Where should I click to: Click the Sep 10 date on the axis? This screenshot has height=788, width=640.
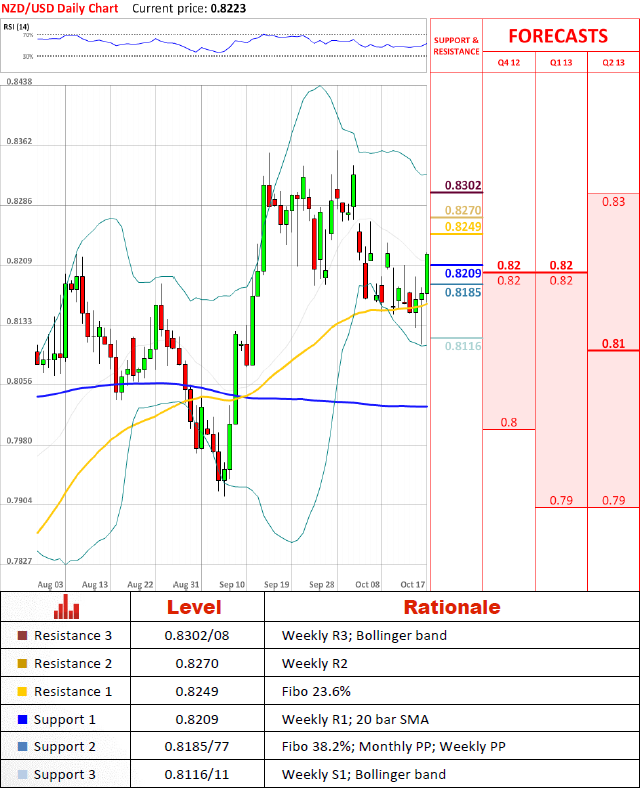point(232,584)
